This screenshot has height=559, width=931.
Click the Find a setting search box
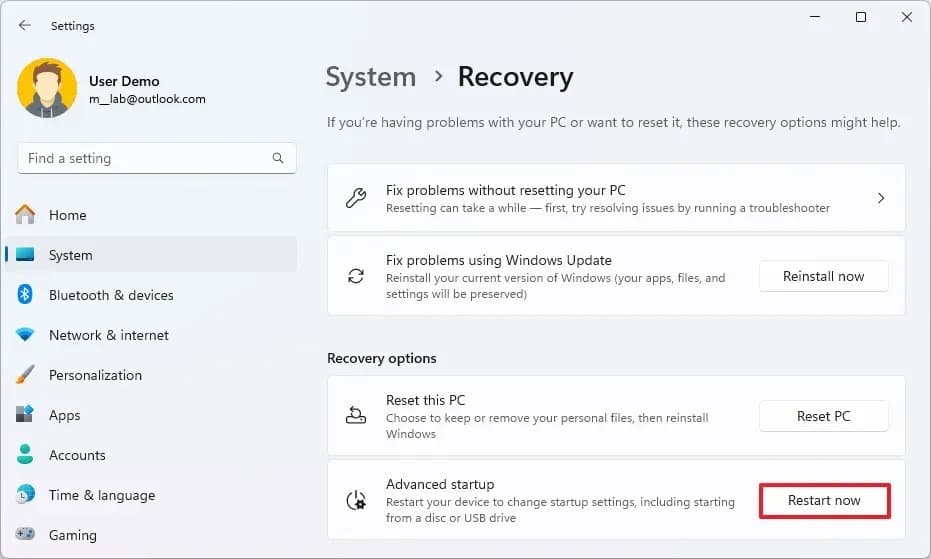coord(157,158)
